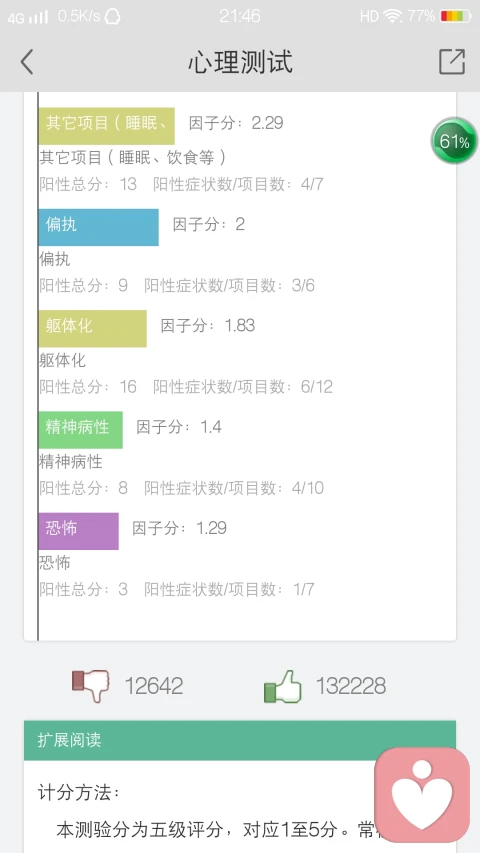Tap the 计分方法 heading text
This screenshot has width=480, height=853.
point(79,793)
